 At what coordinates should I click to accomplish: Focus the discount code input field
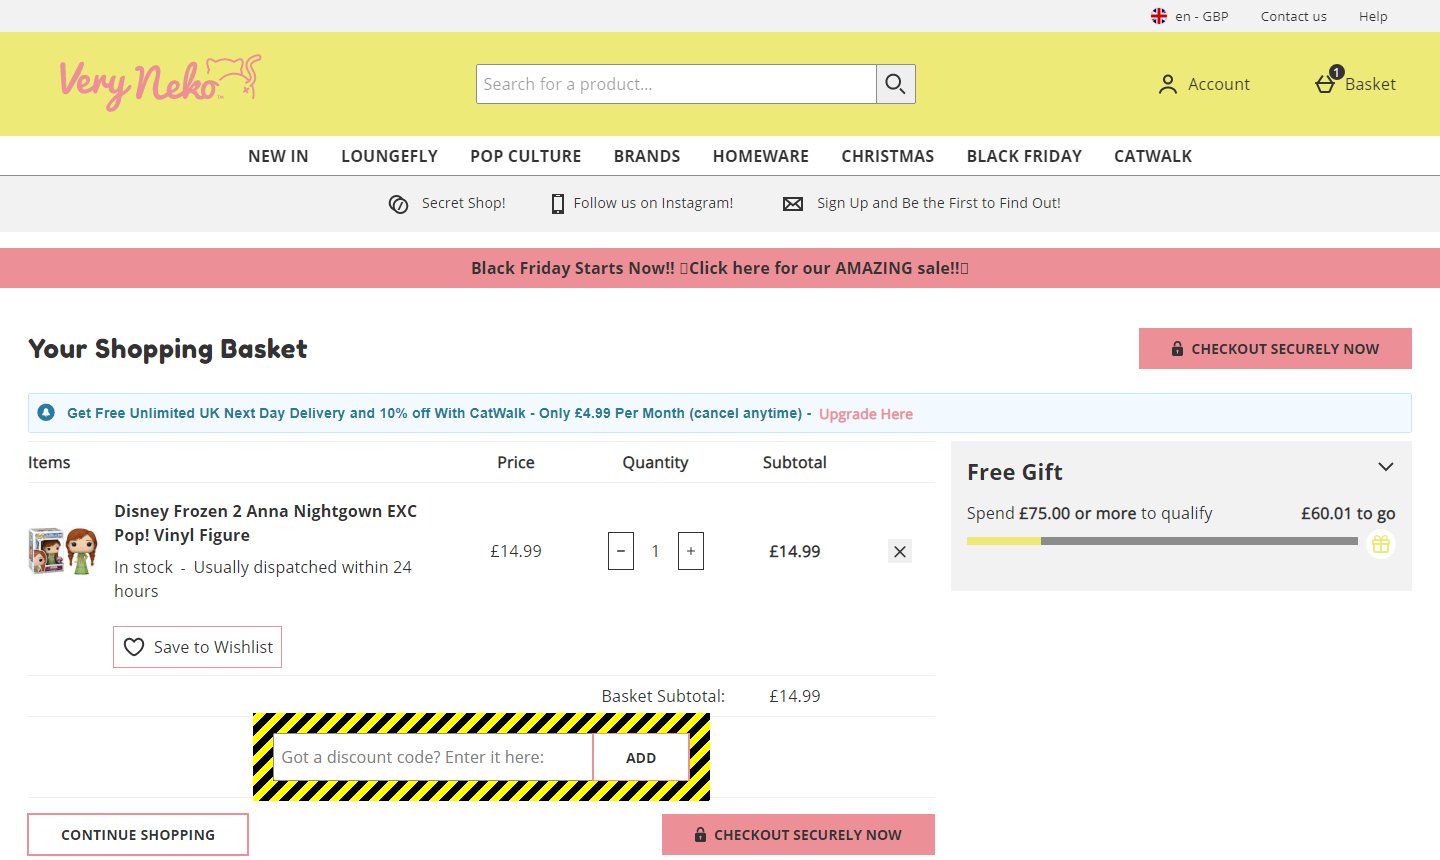point(433,757)
